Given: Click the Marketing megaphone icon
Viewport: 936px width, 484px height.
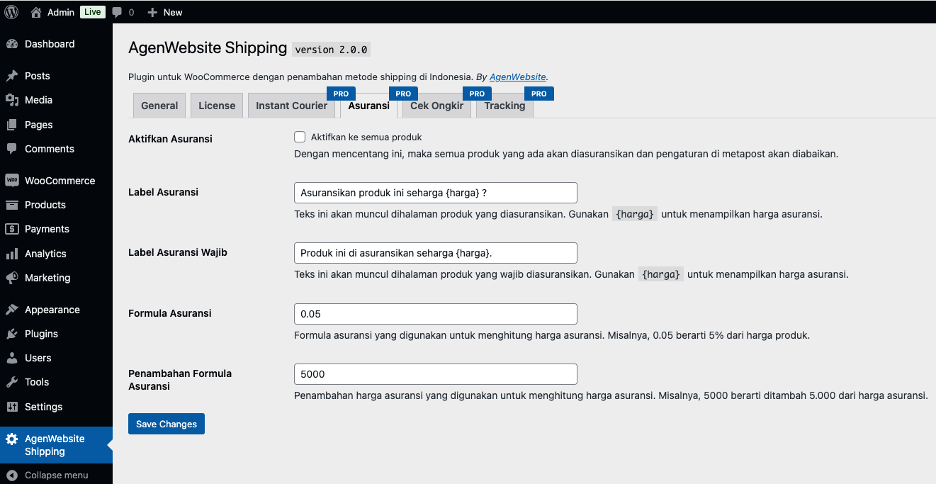Looking at the screenshot, I should (x=12, y=278).
